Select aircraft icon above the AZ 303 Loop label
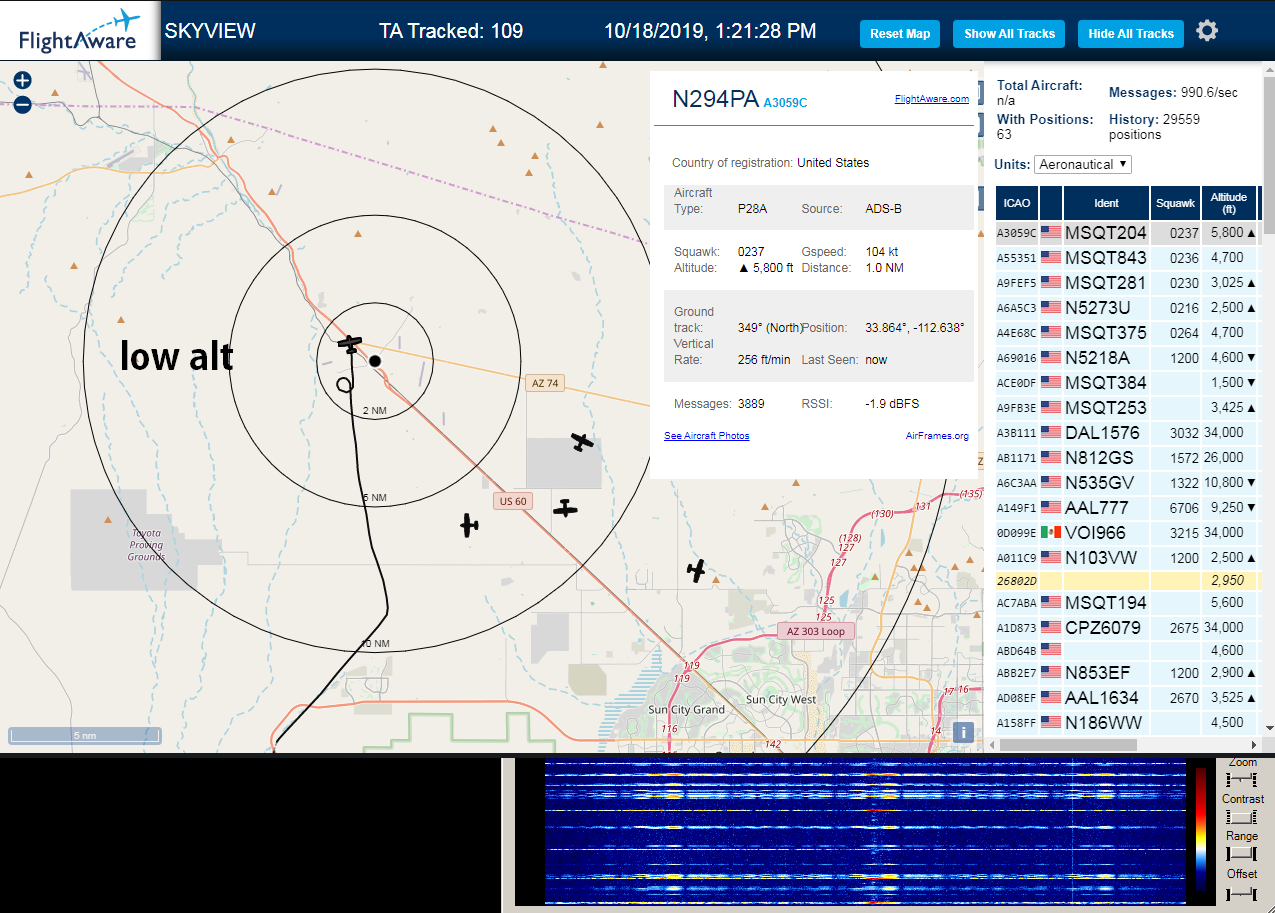This screenshot has height=913, width=1275. (x=697, y=570)
